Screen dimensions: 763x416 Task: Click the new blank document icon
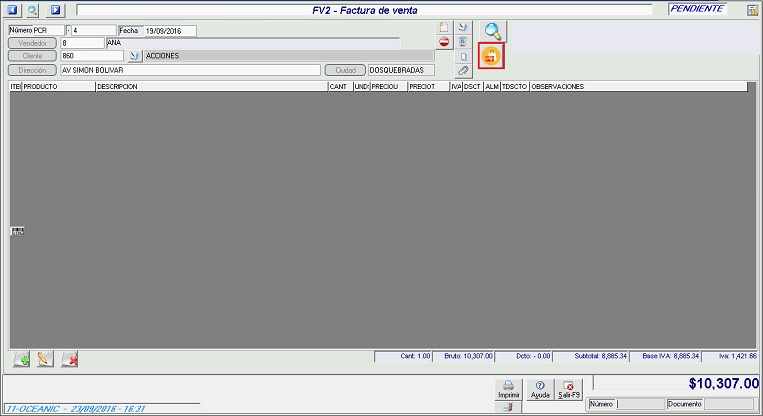tap(444, 27)
